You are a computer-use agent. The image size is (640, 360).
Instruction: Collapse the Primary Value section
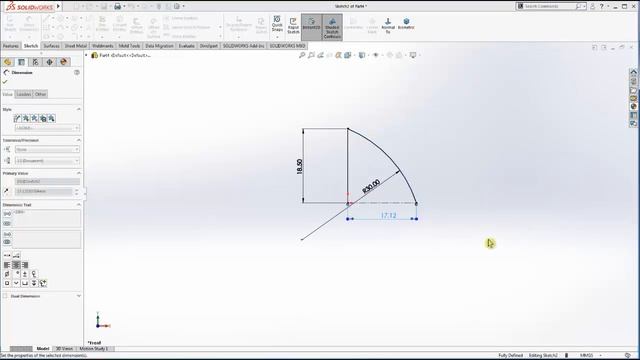[x=78, y=173]
